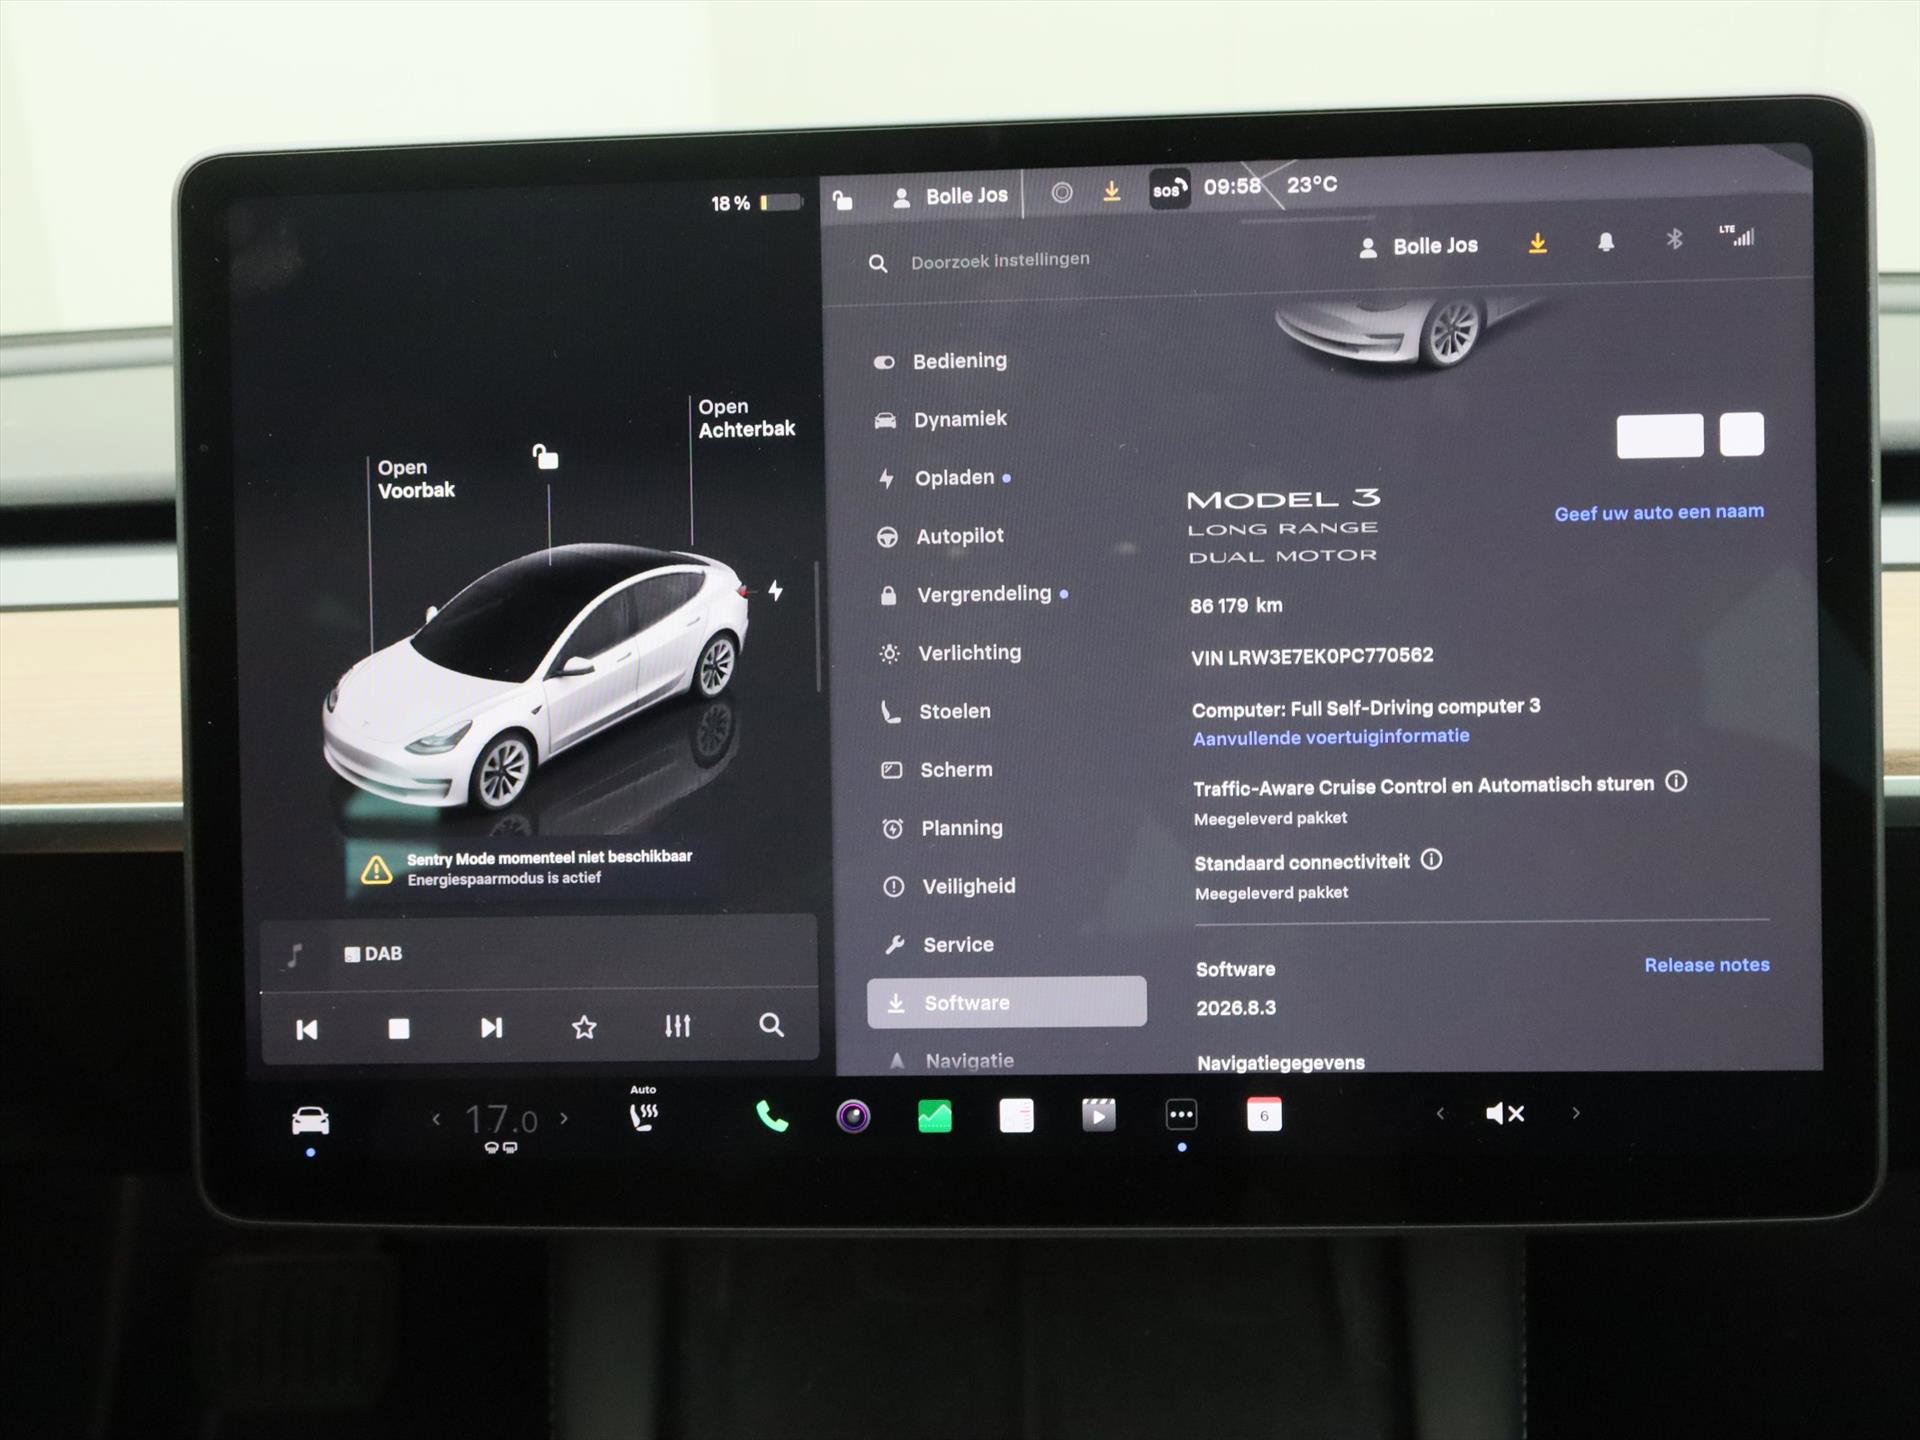Show info for Standaard connectiviteit
The width and height of the screenshot is (1920, 1440).
[x=1431, y=859]
